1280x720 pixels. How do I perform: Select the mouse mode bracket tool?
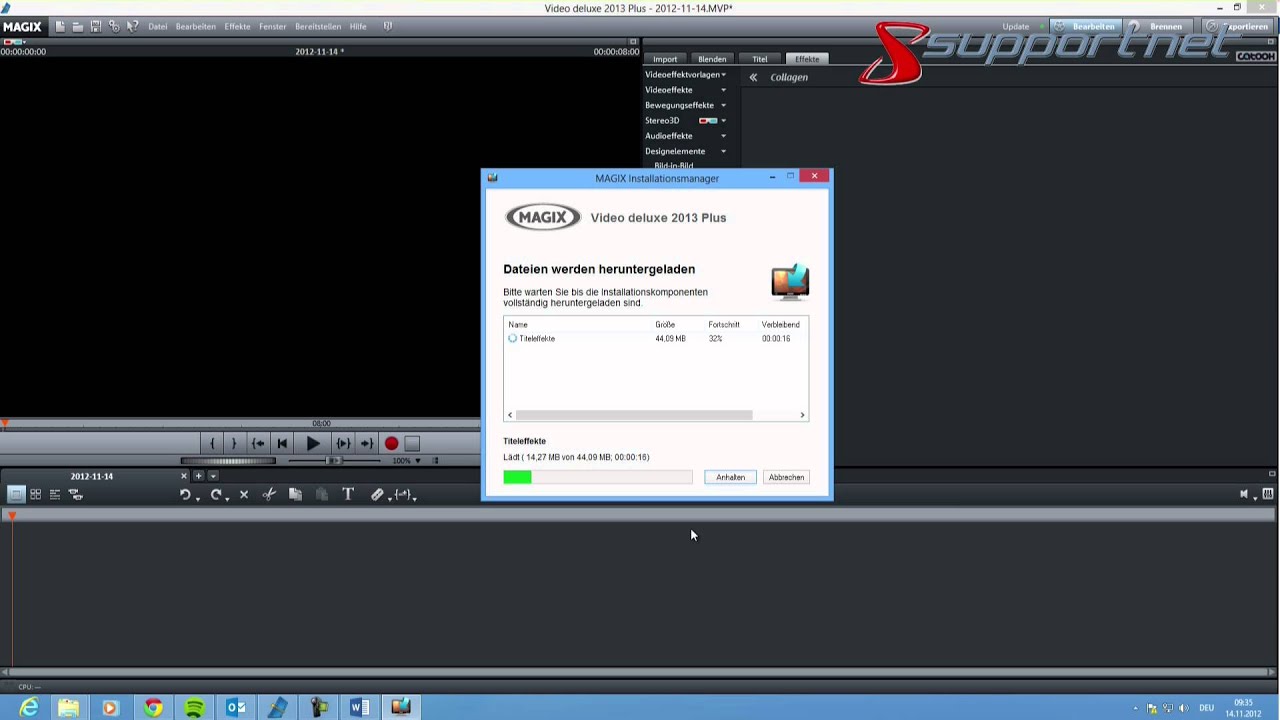[x=402, y=494]
